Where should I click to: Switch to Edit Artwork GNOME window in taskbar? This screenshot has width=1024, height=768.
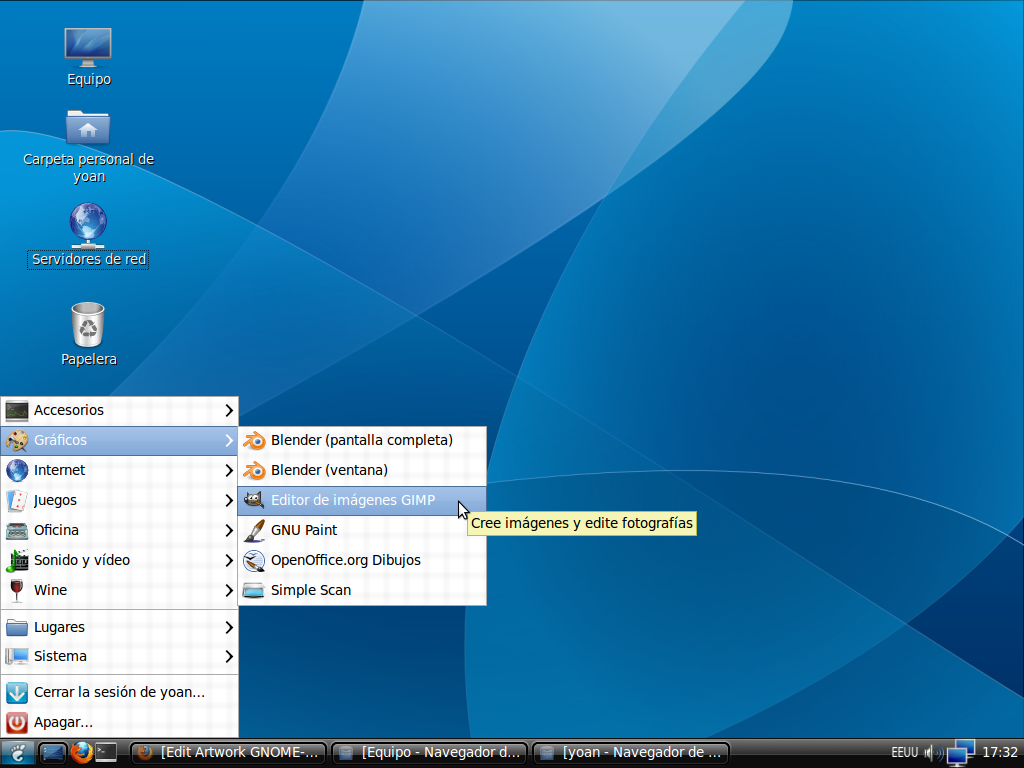pyautogui.click(x=229, y=752)
